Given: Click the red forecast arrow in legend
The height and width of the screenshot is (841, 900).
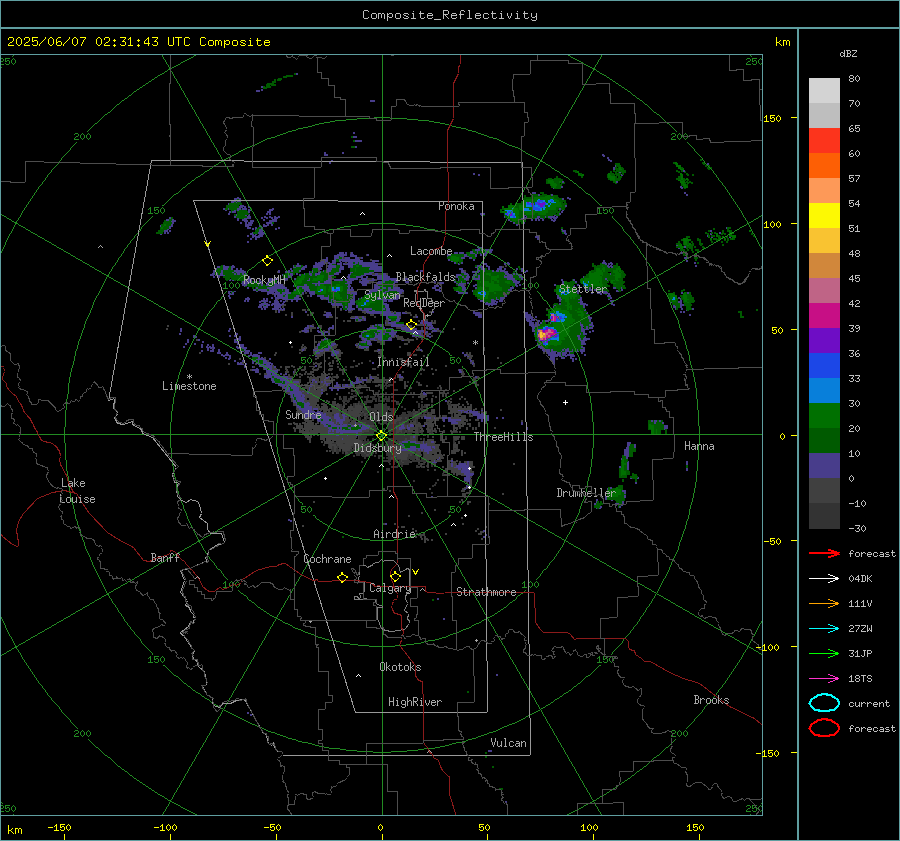Looking at the screenshot, I should coord(824,553).
